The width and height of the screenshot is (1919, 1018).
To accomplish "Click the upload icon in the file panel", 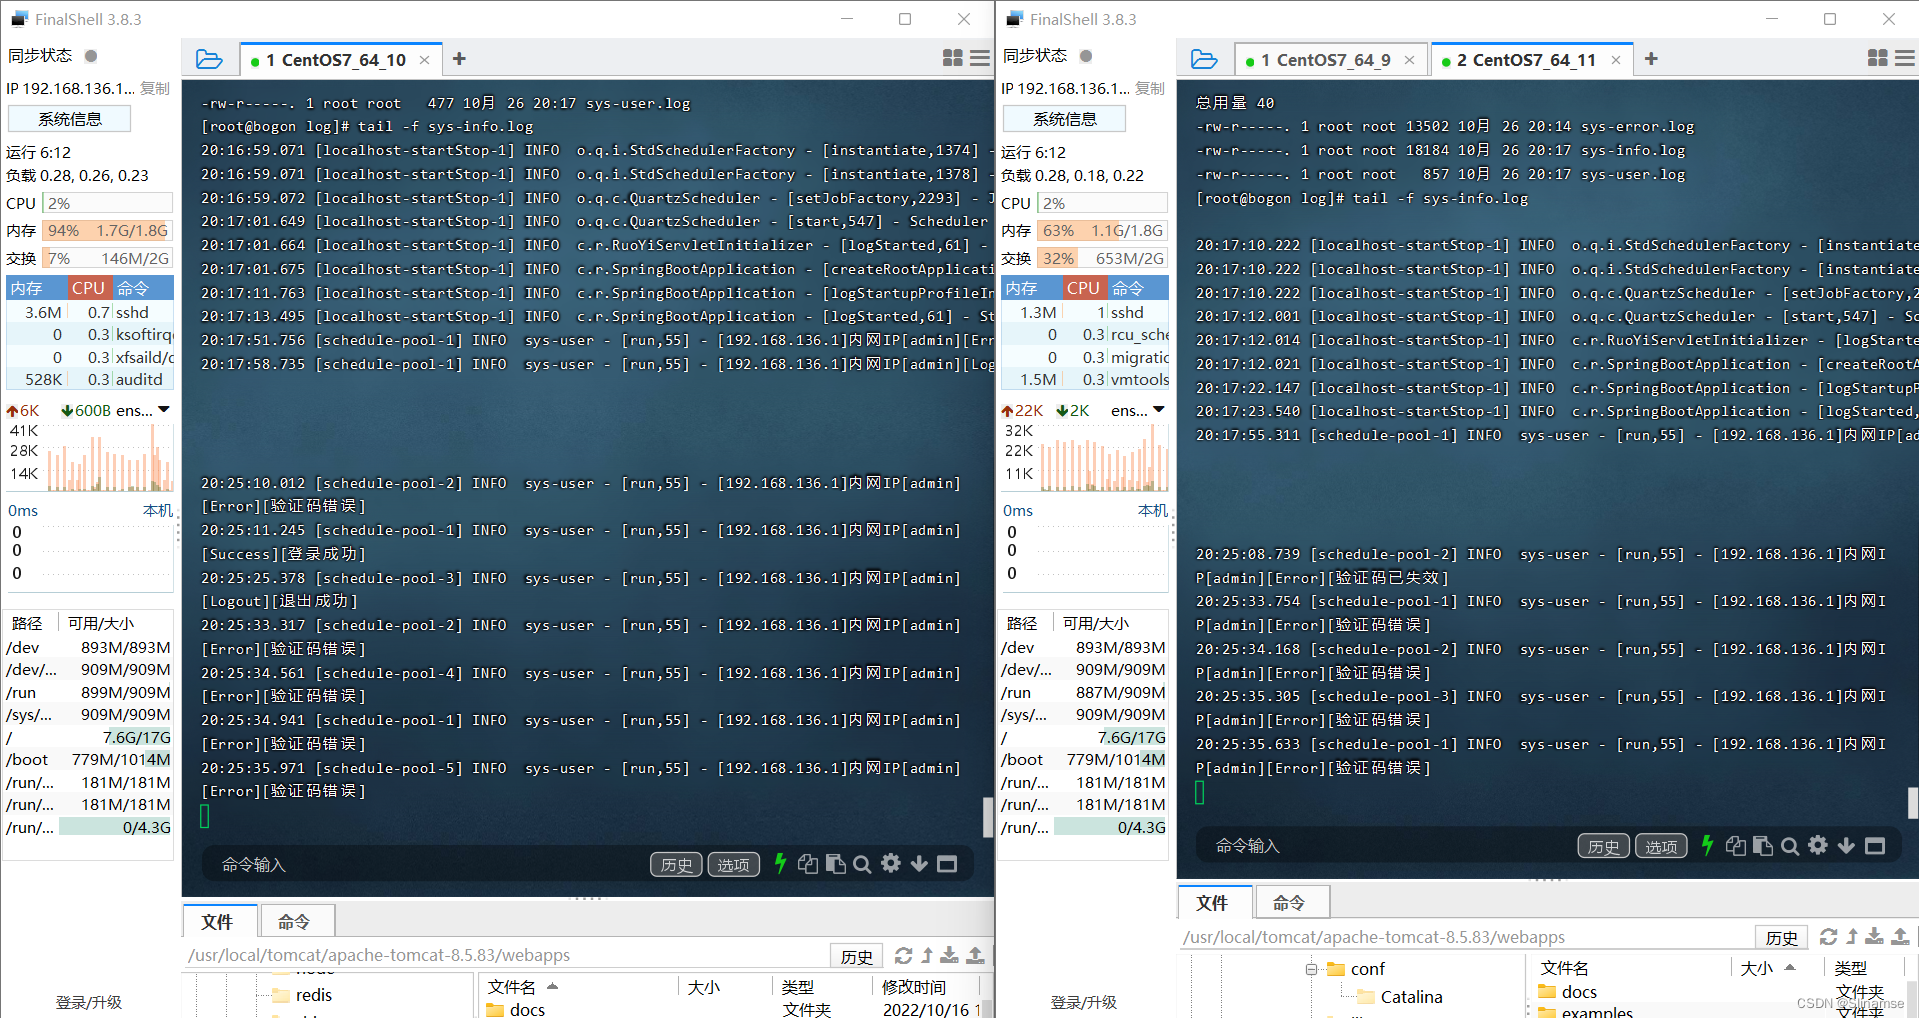I will 975,955.
